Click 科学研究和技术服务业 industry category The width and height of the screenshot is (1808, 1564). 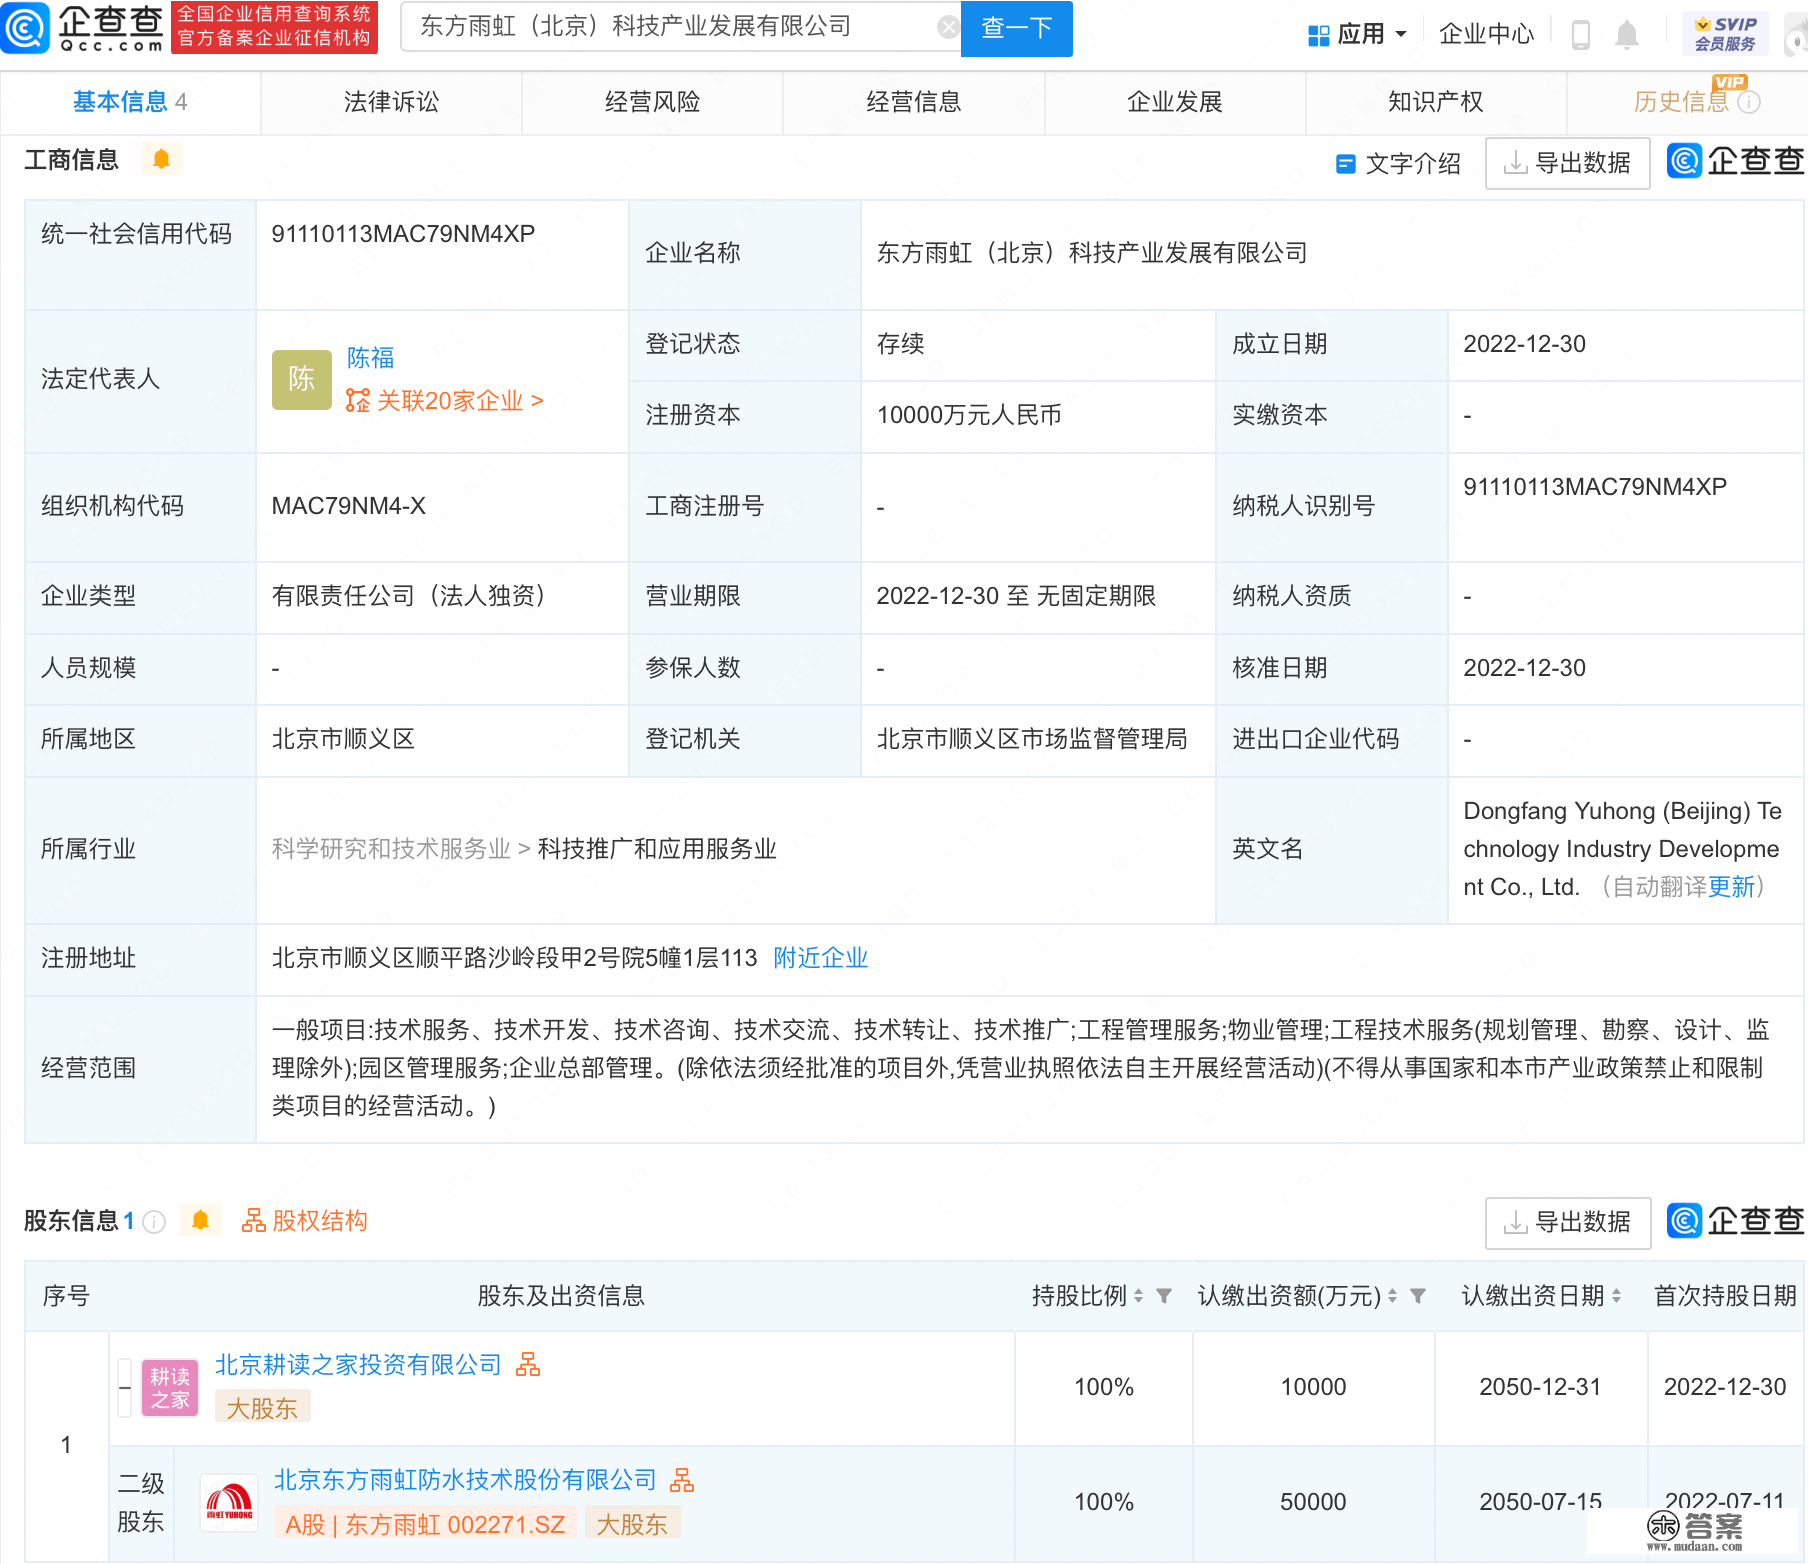pyautogui.click(x=391, y=849)
